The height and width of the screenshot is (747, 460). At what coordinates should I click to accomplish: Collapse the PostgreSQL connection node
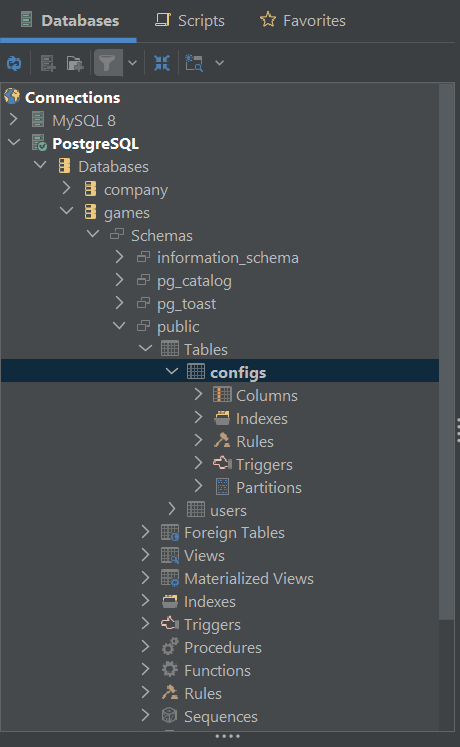point(14,142)
